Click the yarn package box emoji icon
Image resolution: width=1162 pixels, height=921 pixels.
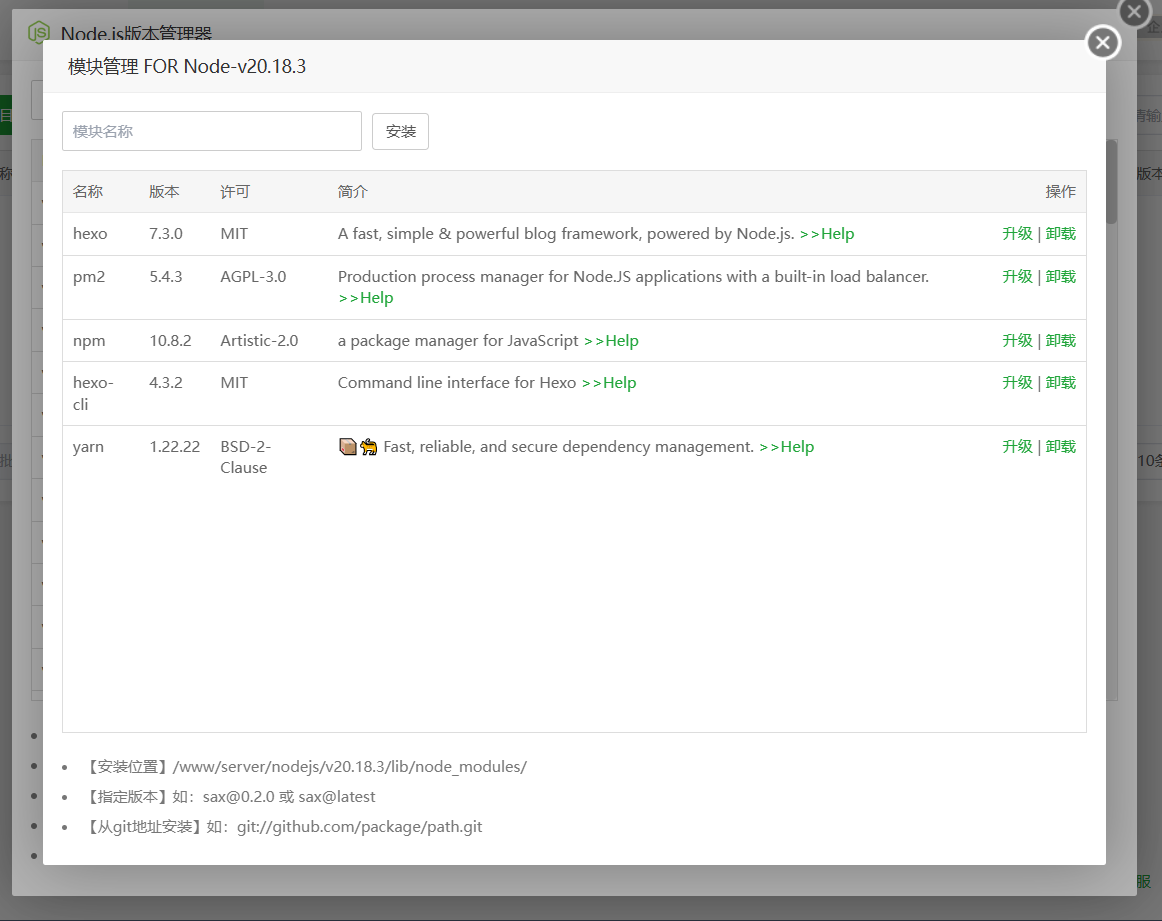(x=348, y=447)
